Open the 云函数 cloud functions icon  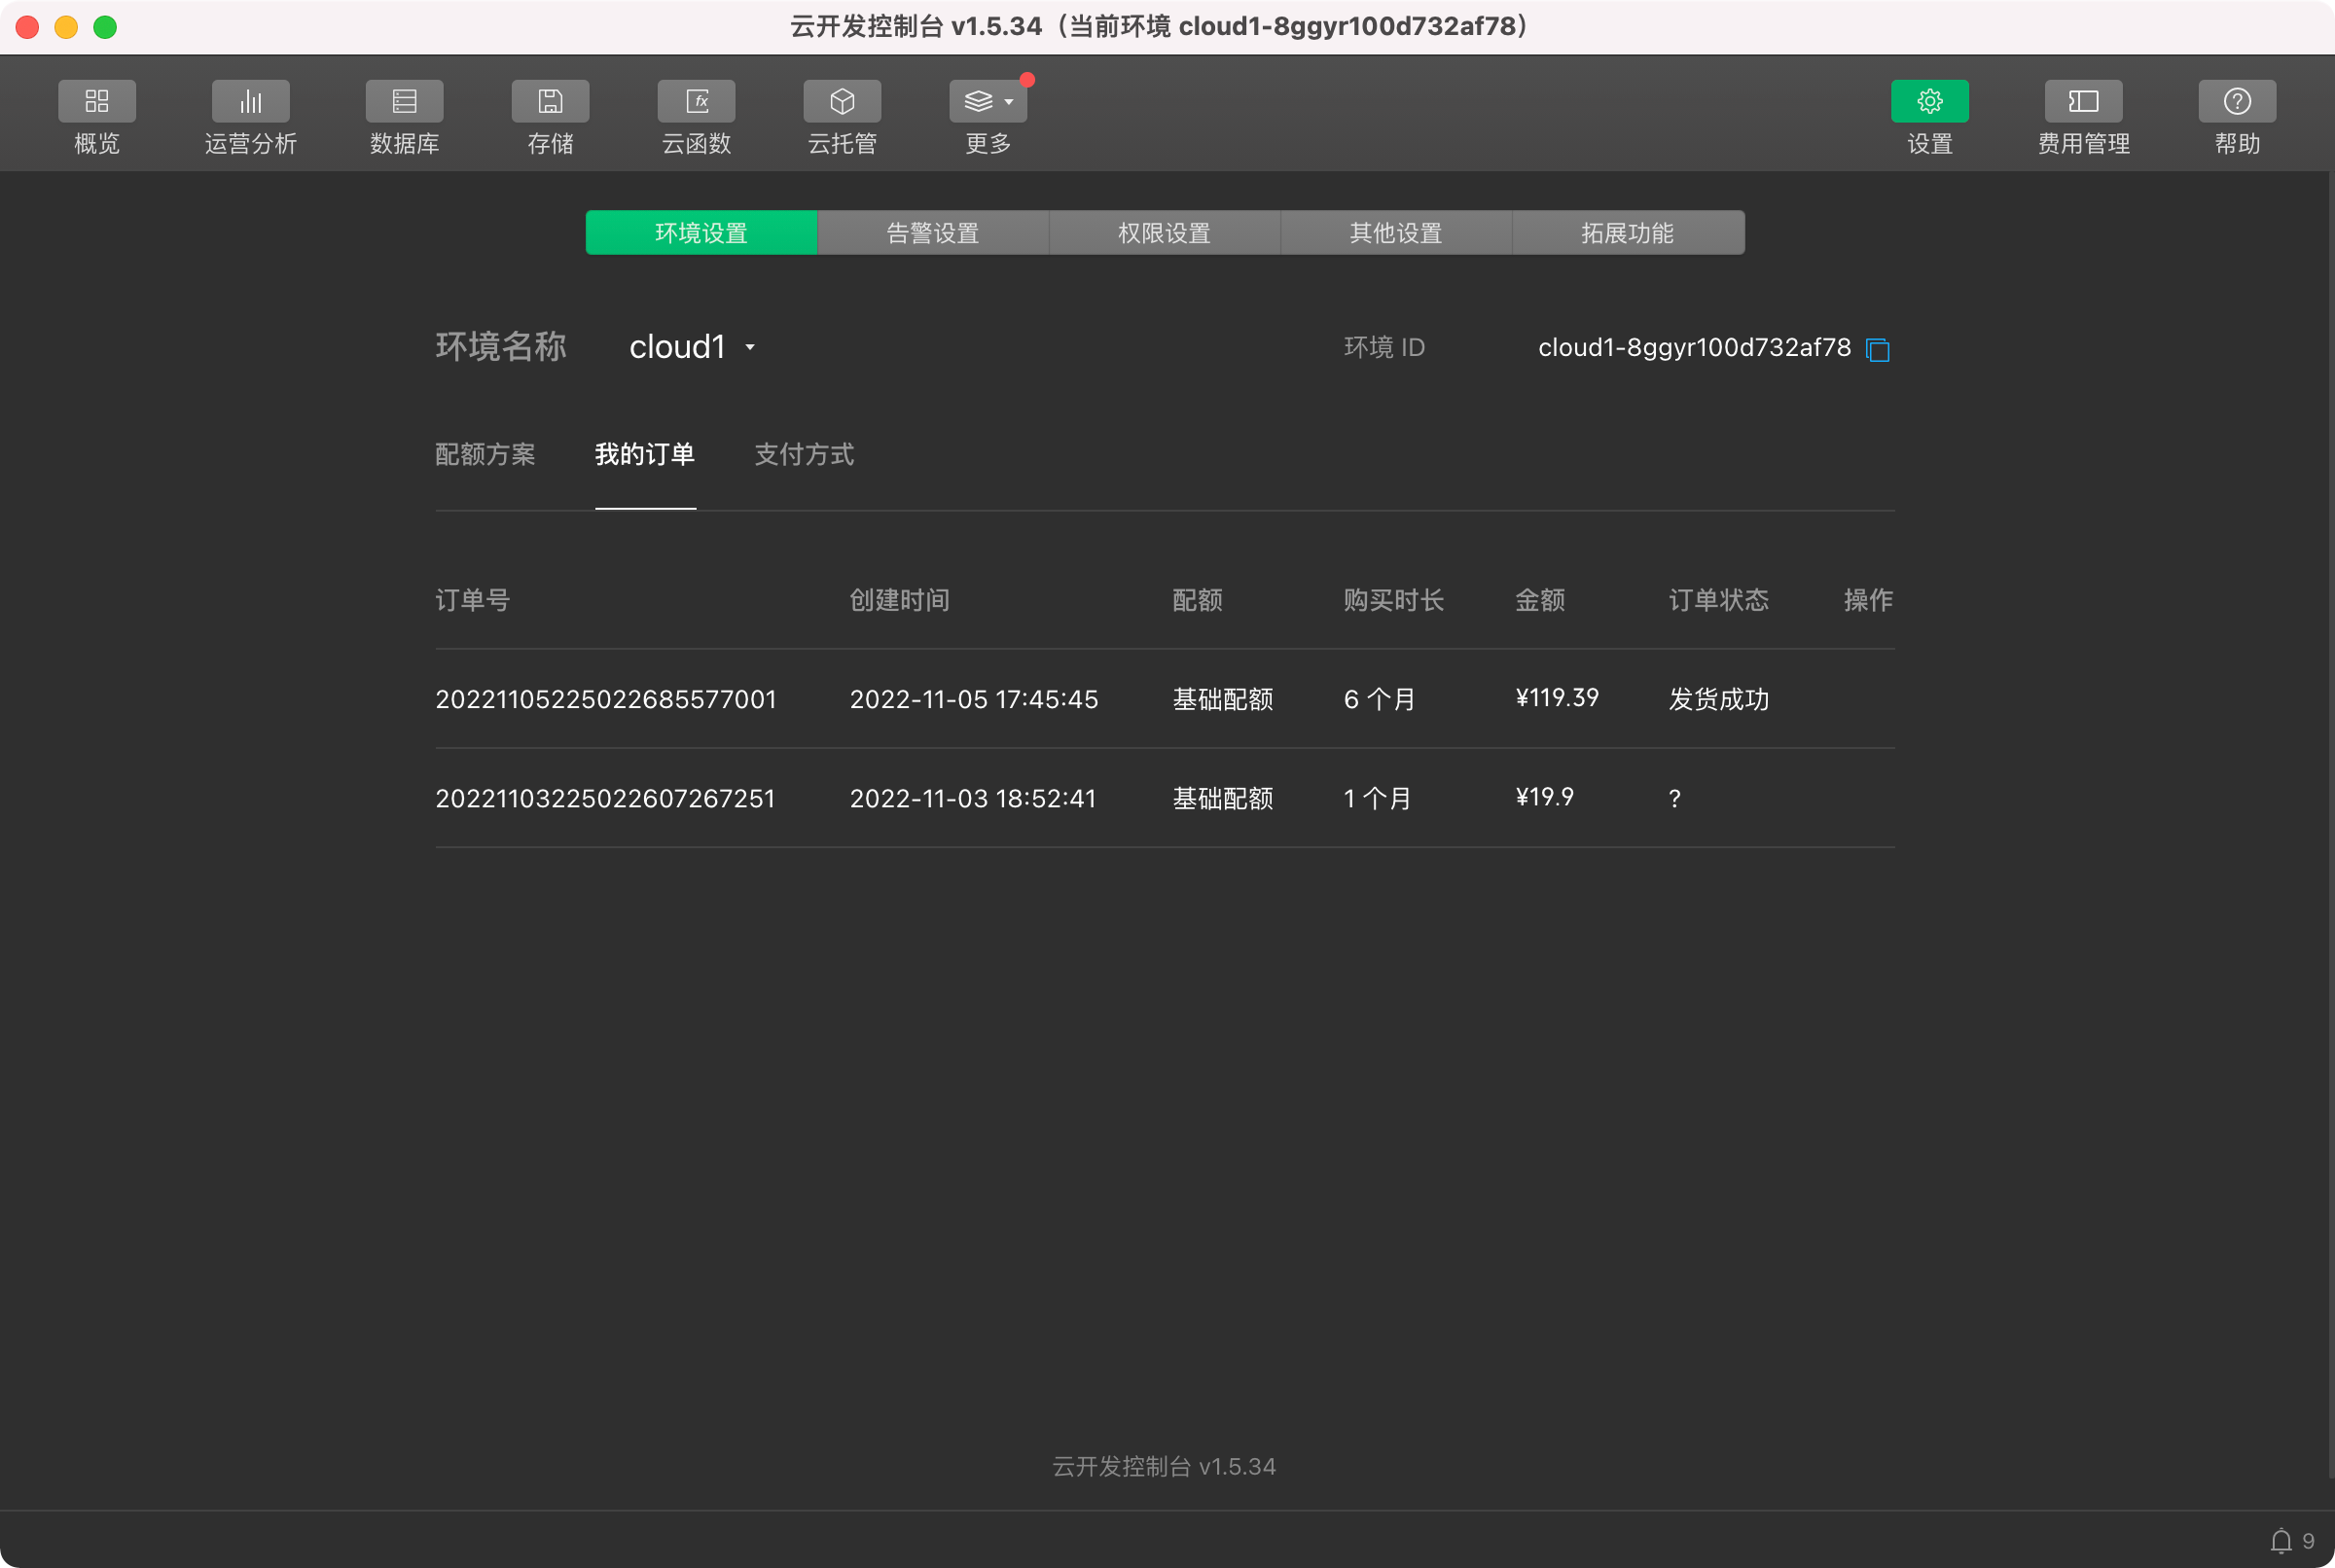pos(696,102)
